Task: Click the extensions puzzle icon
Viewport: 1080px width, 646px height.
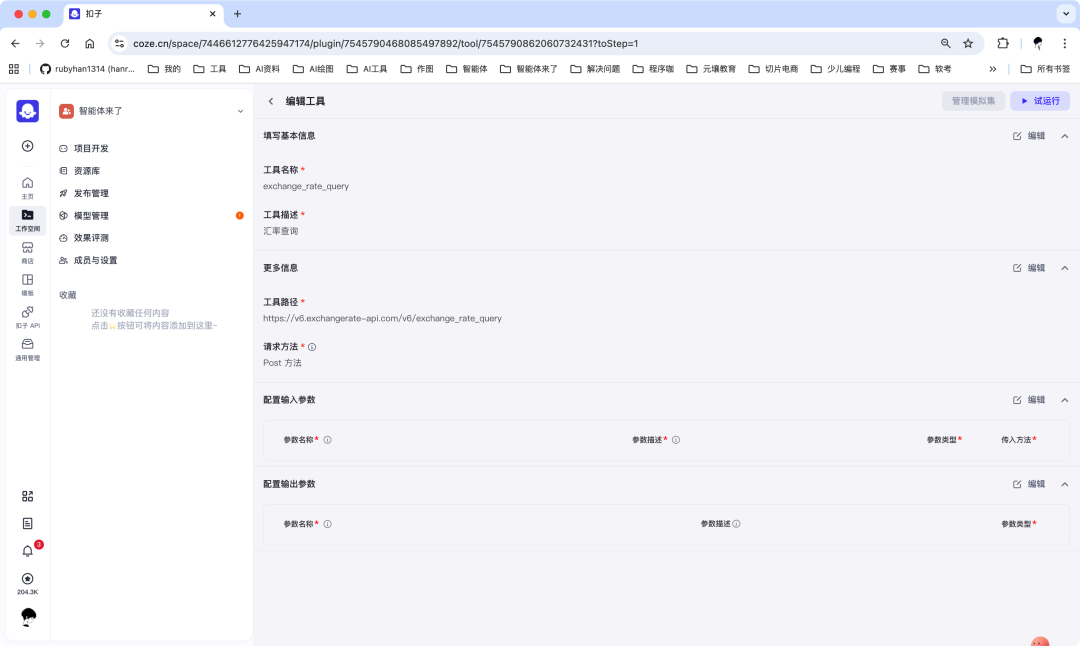Action: 1003,43
